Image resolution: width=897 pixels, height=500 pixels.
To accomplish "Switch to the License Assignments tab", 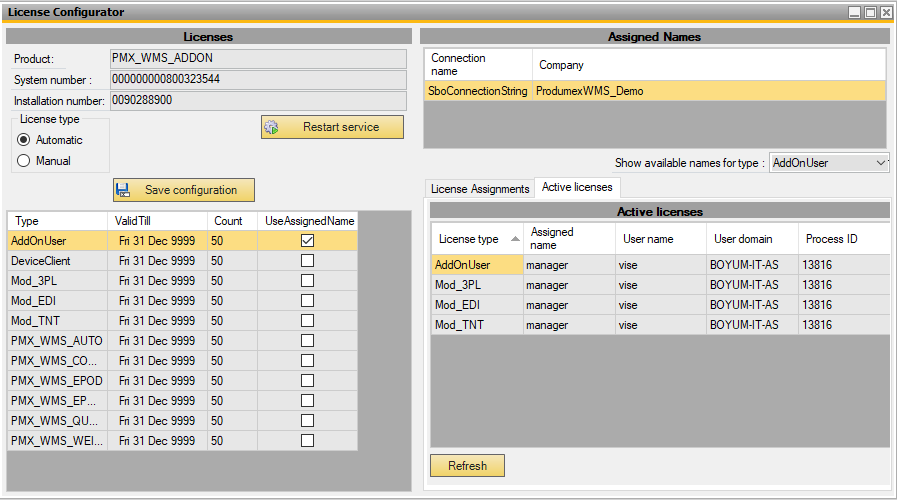I will click(479, 188).
